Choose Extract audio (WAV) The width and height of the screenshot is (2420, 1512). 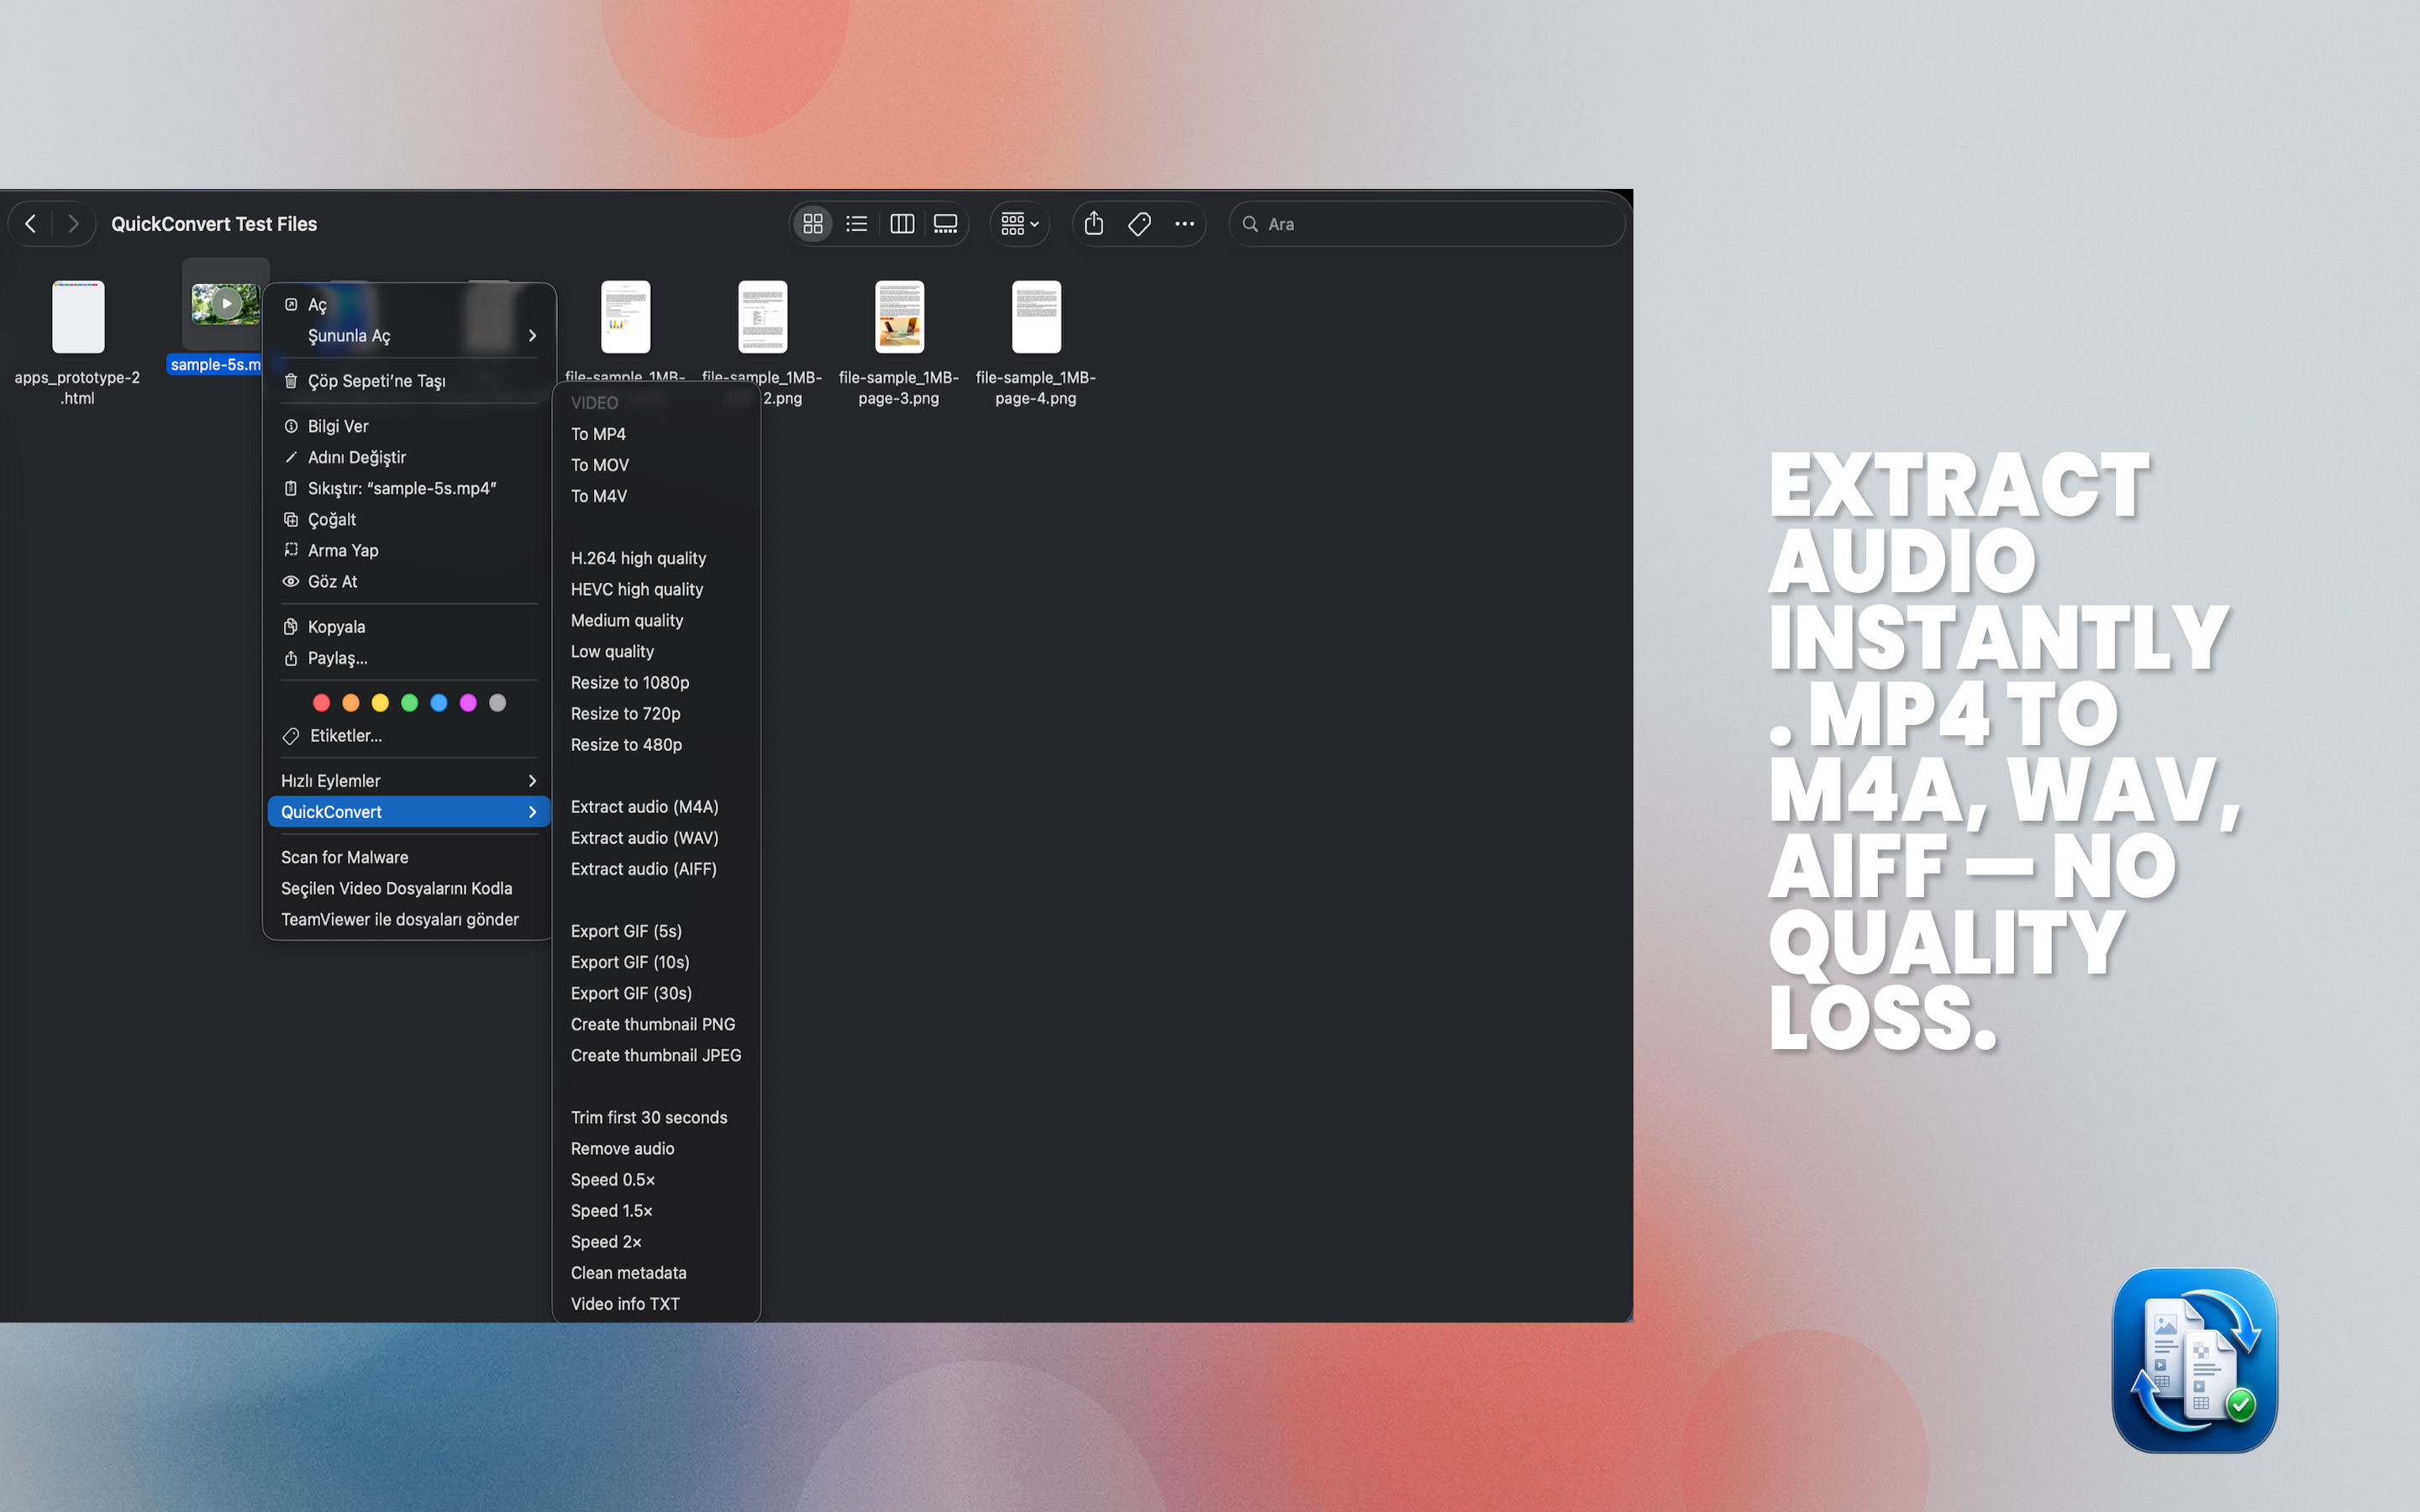[x=656, y=838]
